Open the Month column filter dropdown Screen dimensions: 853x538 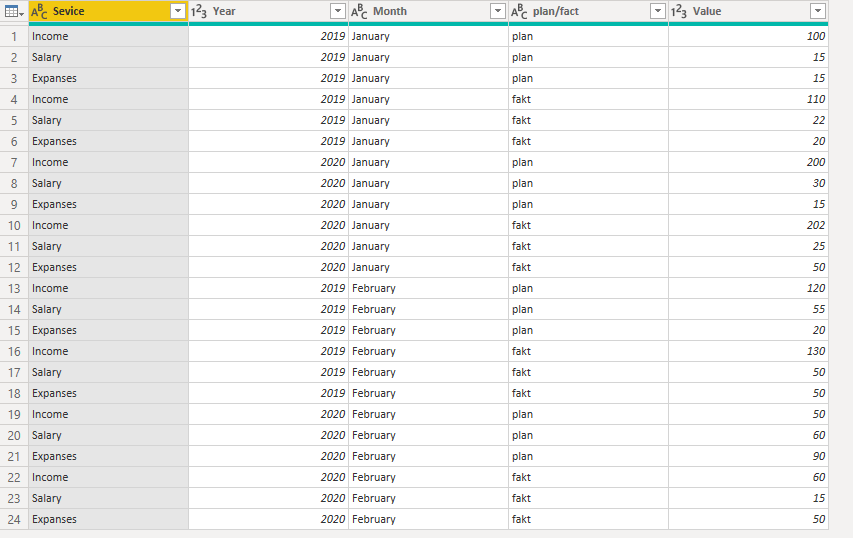click(x=498, y=11)
